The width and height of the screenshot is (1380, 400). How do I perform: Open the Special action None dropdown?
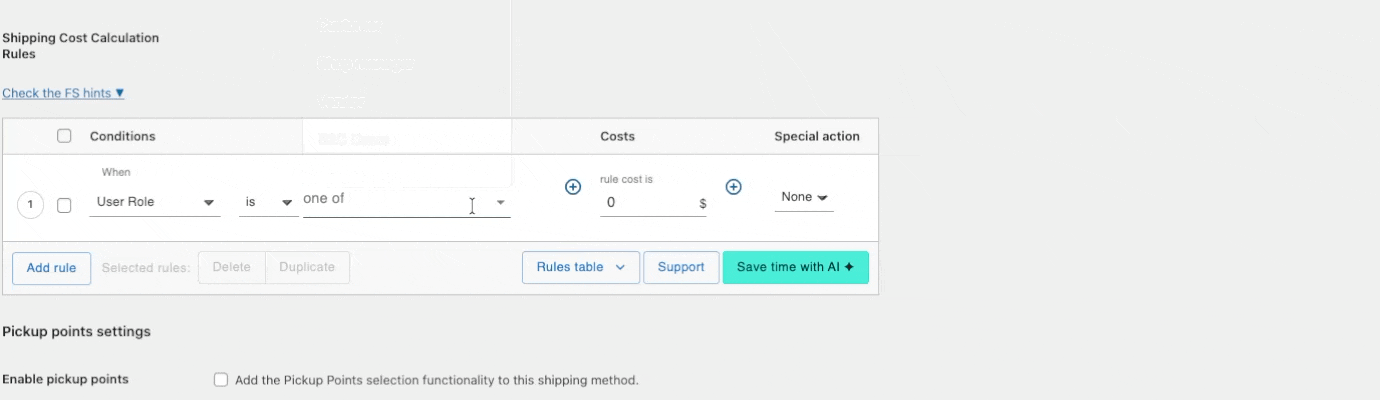click(x=804, y=198)
